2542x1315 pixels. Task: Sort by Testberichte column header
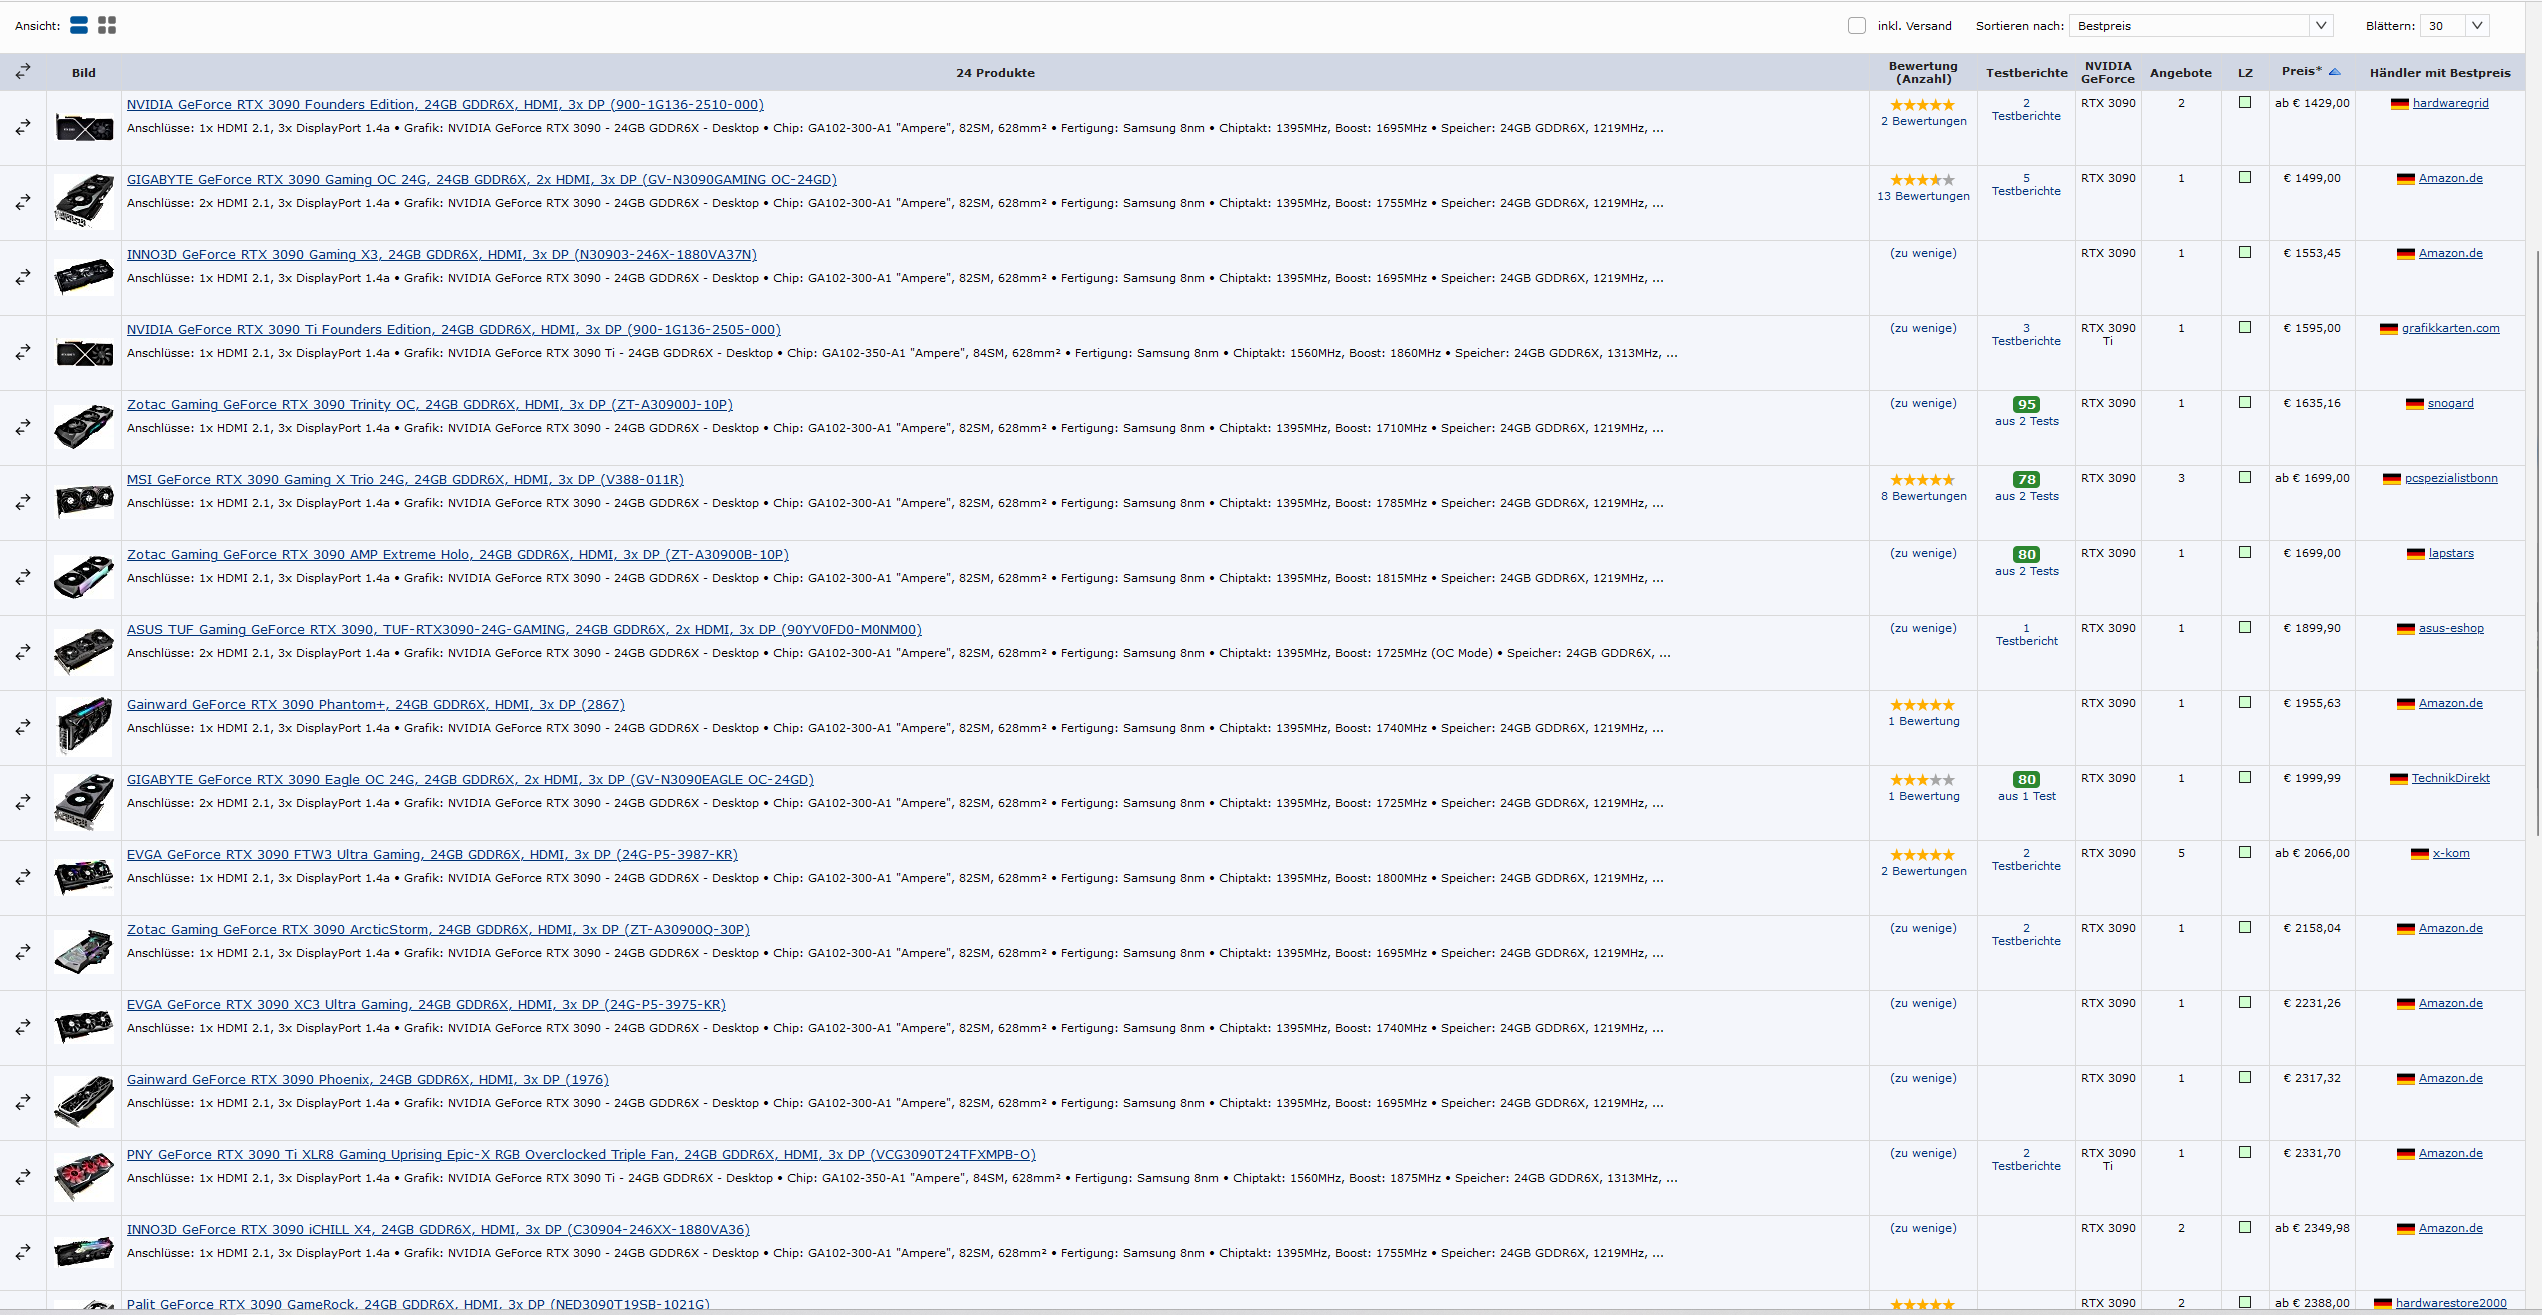2026,73
